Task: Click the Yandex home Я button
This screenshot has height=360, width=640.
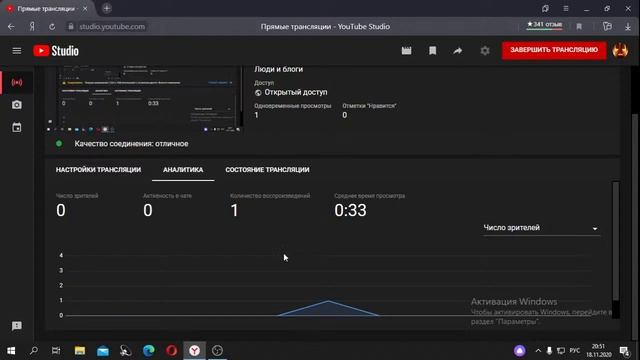Action: pyautogui.click(x=32, y=27)
